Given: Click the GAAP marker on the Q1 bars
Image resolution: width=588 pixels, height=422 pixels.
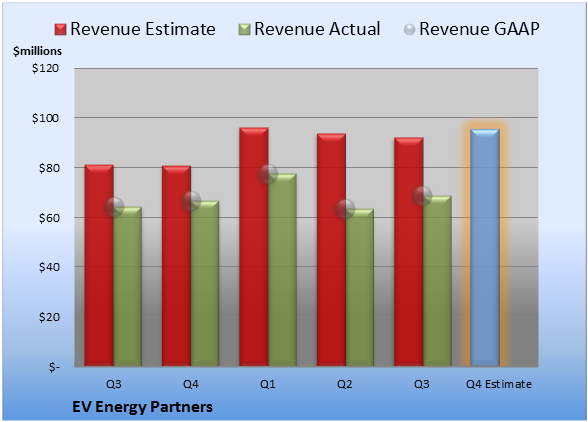Looking at the screenshot, I should click(x=268, y=174).
